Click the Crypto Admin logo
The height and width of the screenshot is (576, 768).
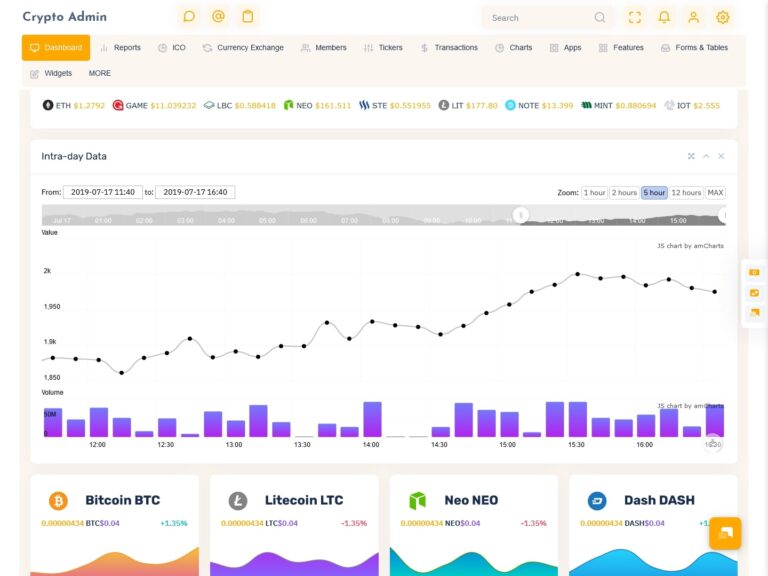pyautogui.click(x=65, y=17)
